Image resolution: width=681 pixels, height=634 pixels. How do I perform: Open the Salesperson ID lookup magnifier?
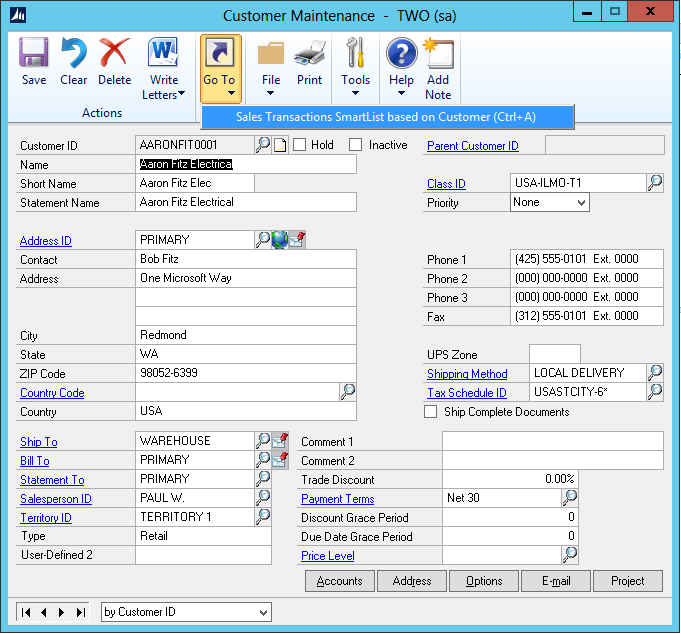click(x=263, y=498)
